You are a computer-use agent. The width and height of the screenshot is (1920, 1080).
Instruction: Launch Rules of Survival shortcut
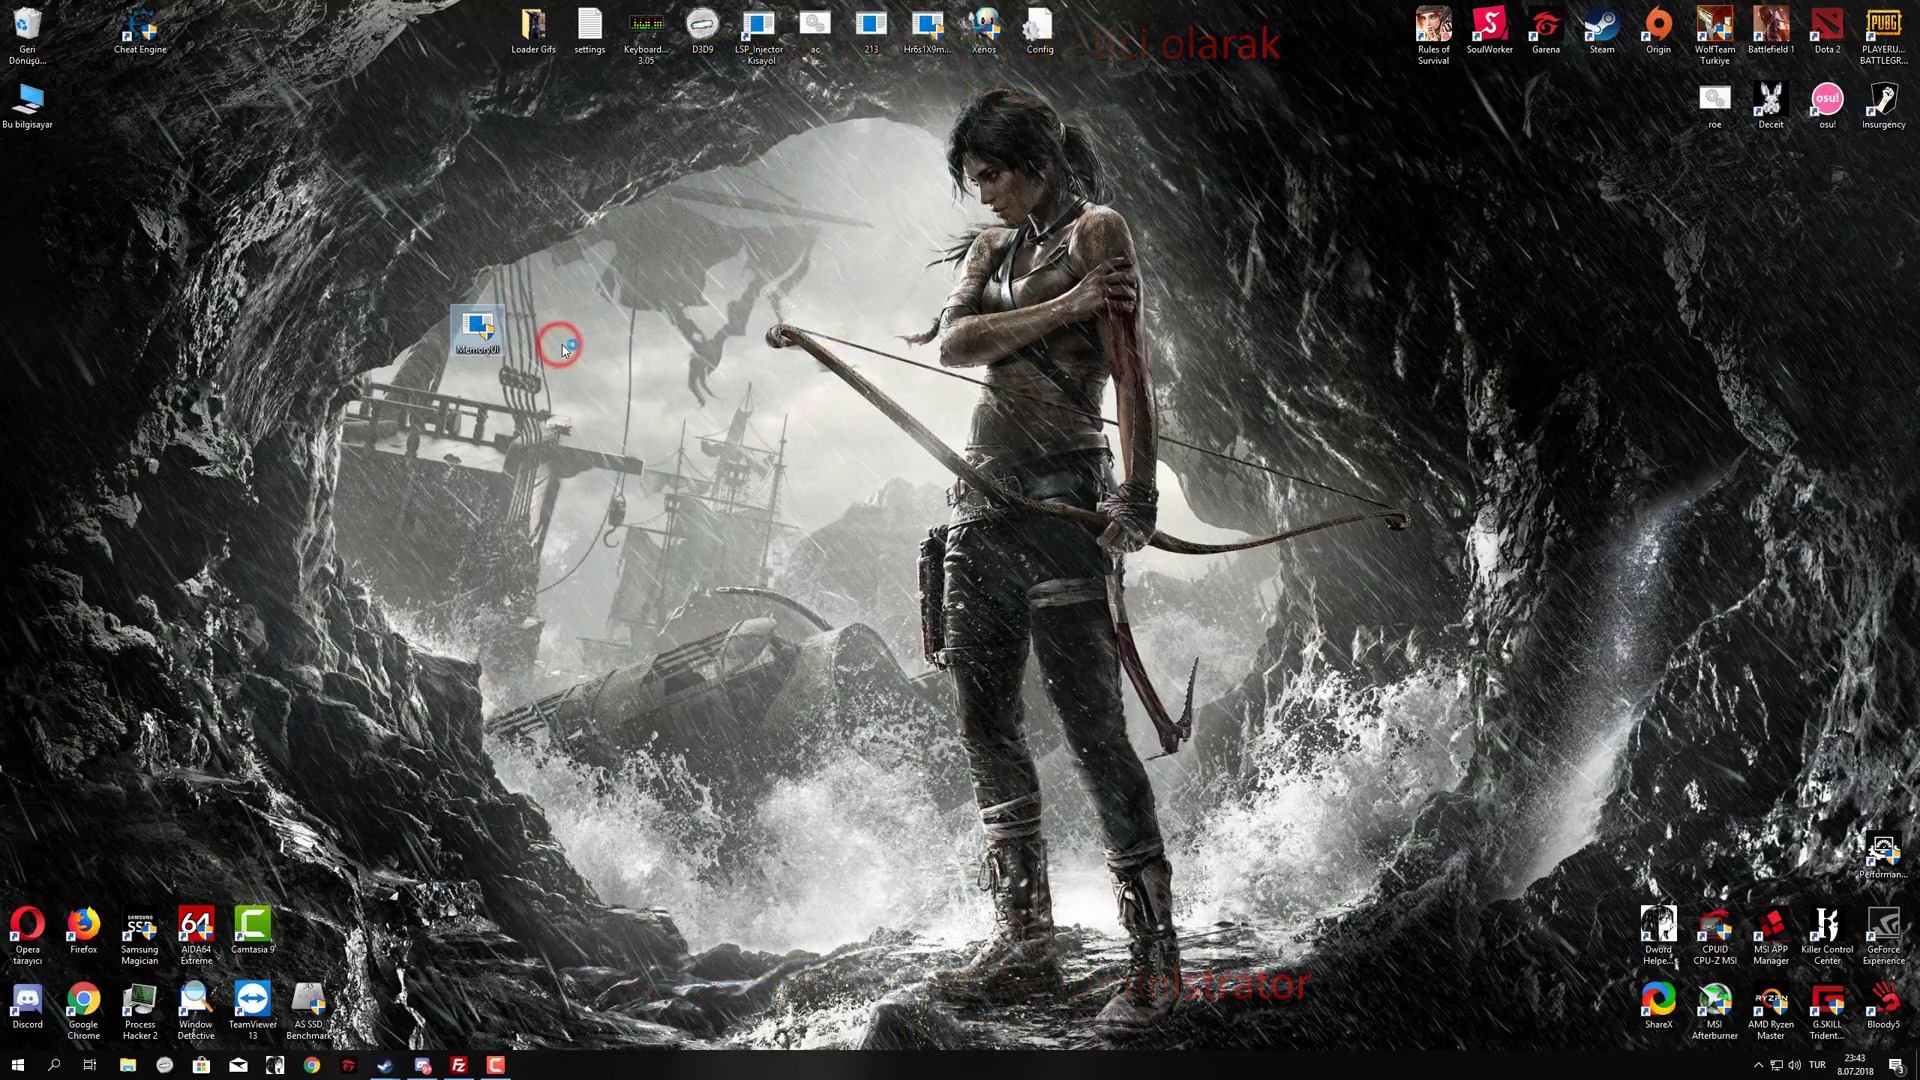1433,37
